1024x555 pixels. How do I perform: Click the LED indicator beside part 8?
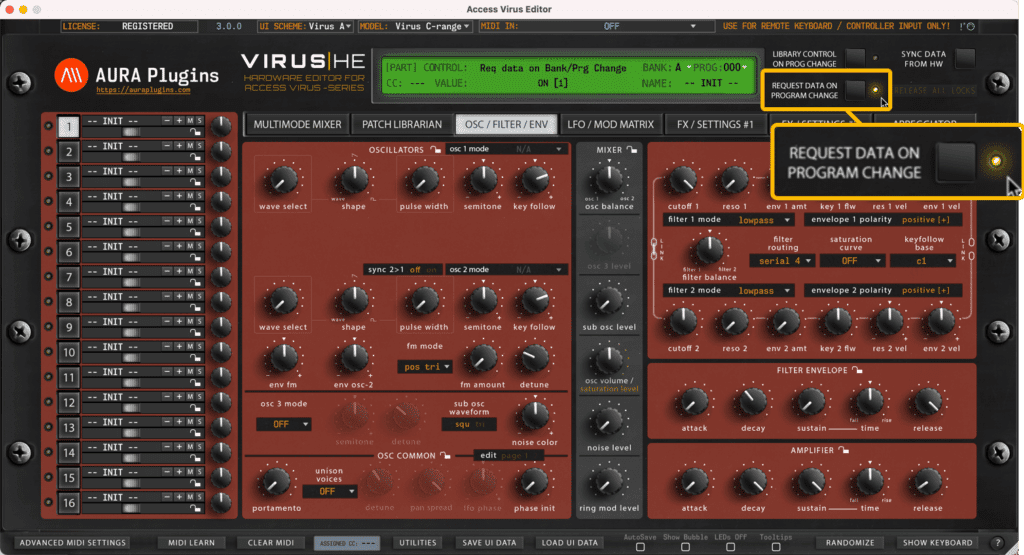point(48,302)
